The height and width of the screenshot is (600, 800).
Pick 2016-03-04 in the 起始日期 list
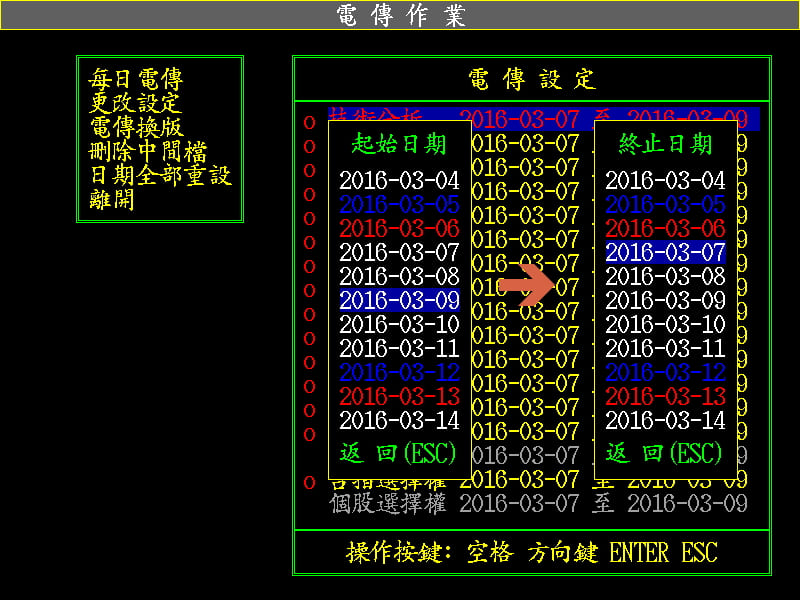(x=399, y=181)
